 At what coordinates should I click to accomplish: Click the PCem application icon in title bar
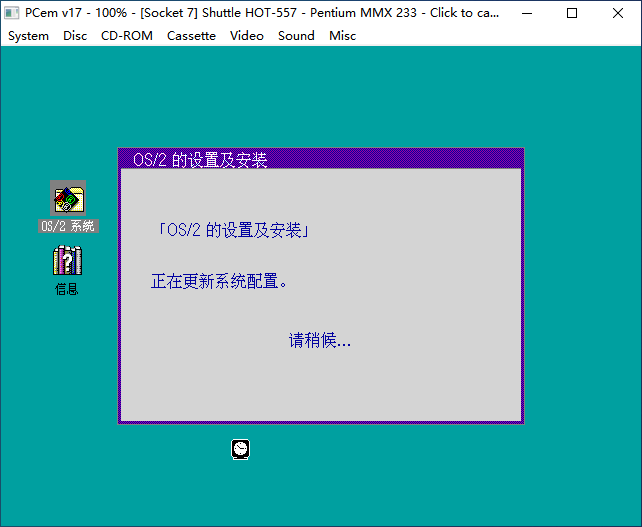point(11,13)
